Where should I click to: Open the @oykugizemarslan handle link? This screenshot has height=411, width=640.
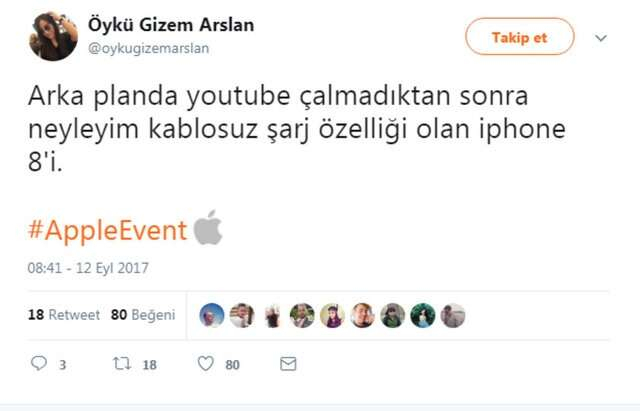pos(149,49)
